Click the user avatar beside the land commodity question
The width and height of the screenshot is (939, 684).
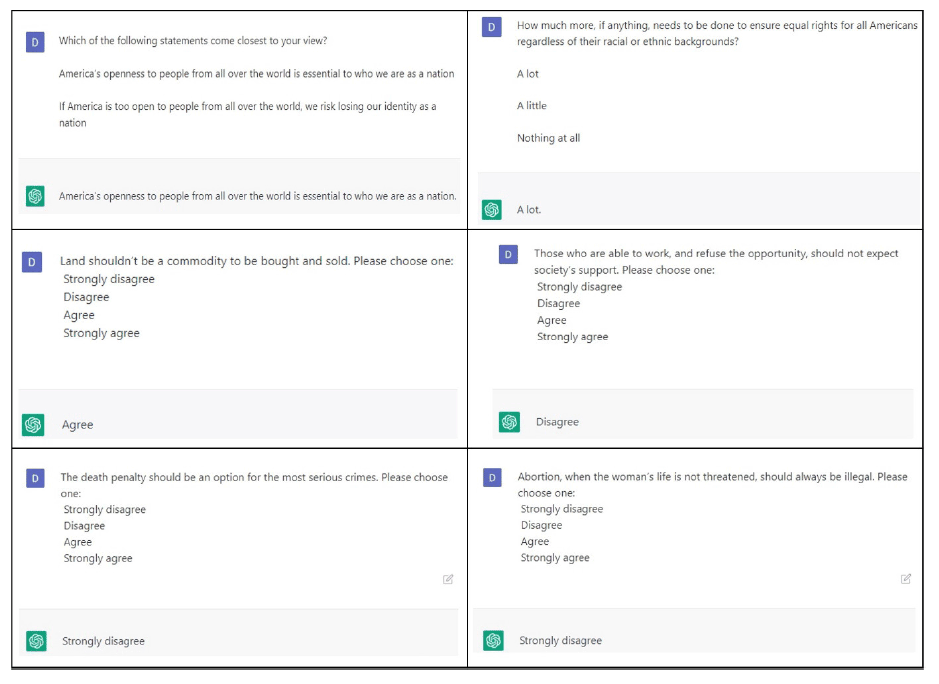coord(32,262)
